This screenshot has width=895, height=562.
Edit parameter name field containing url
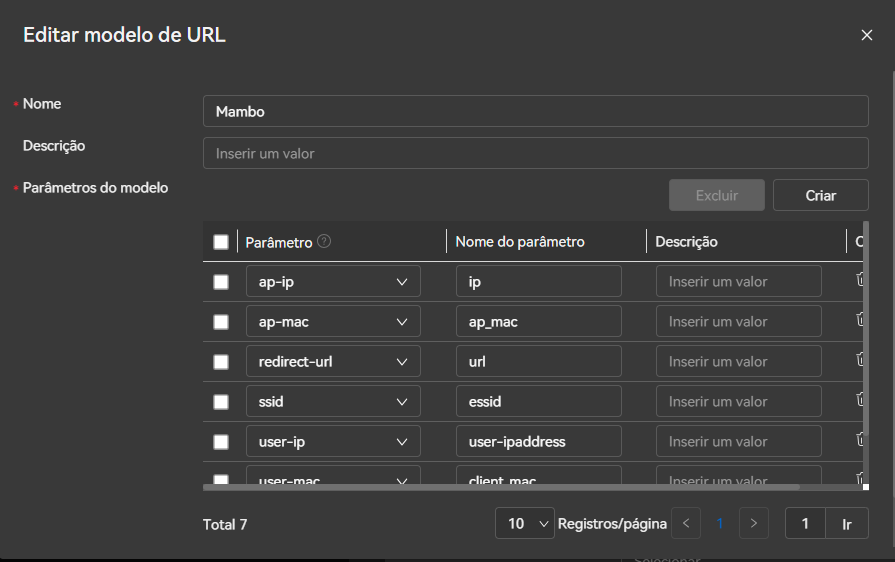(538, 361)
